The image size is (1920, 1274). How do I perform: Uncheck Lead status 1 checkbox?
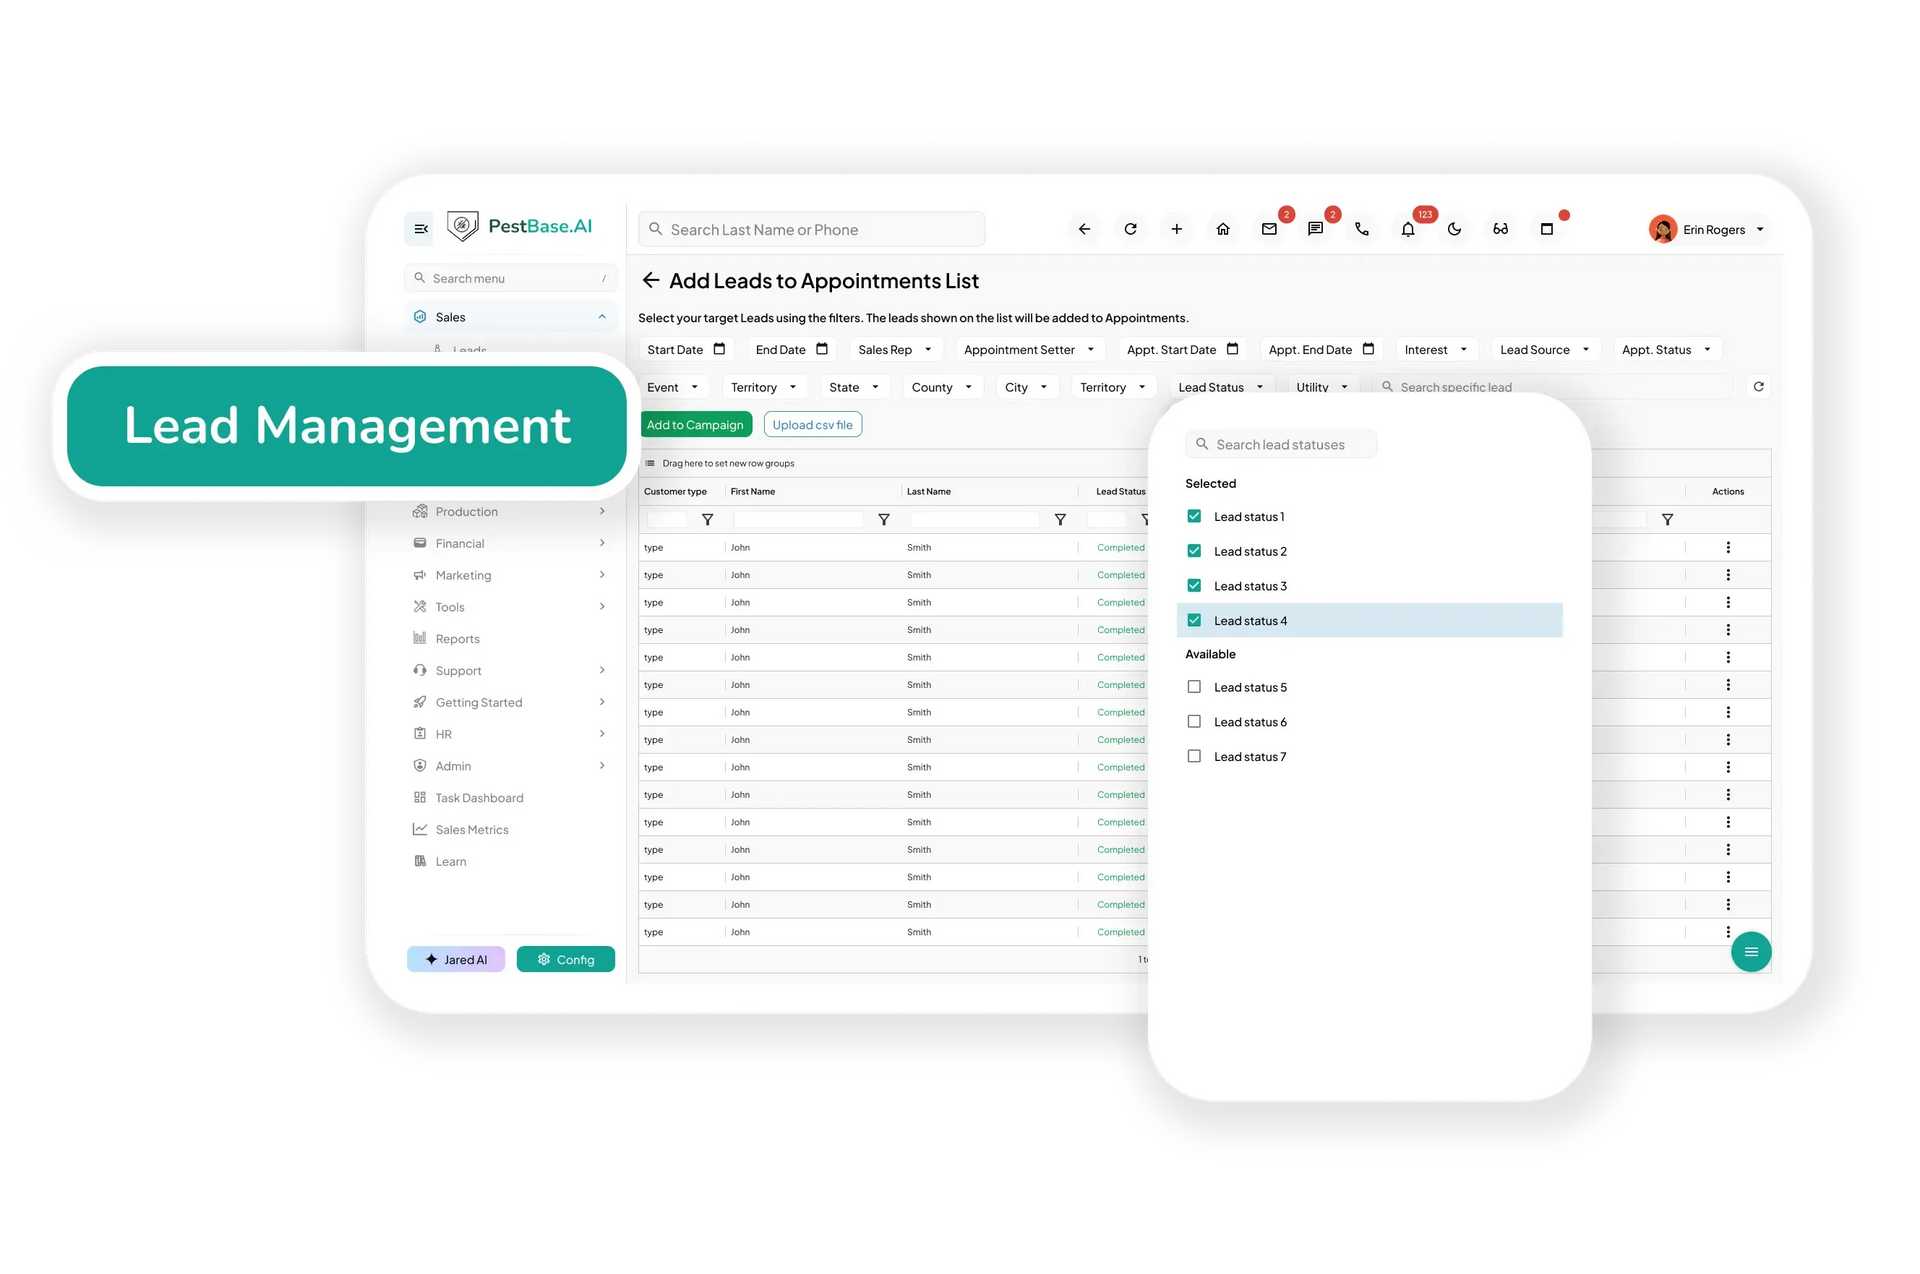click(x=1194, y=517)
